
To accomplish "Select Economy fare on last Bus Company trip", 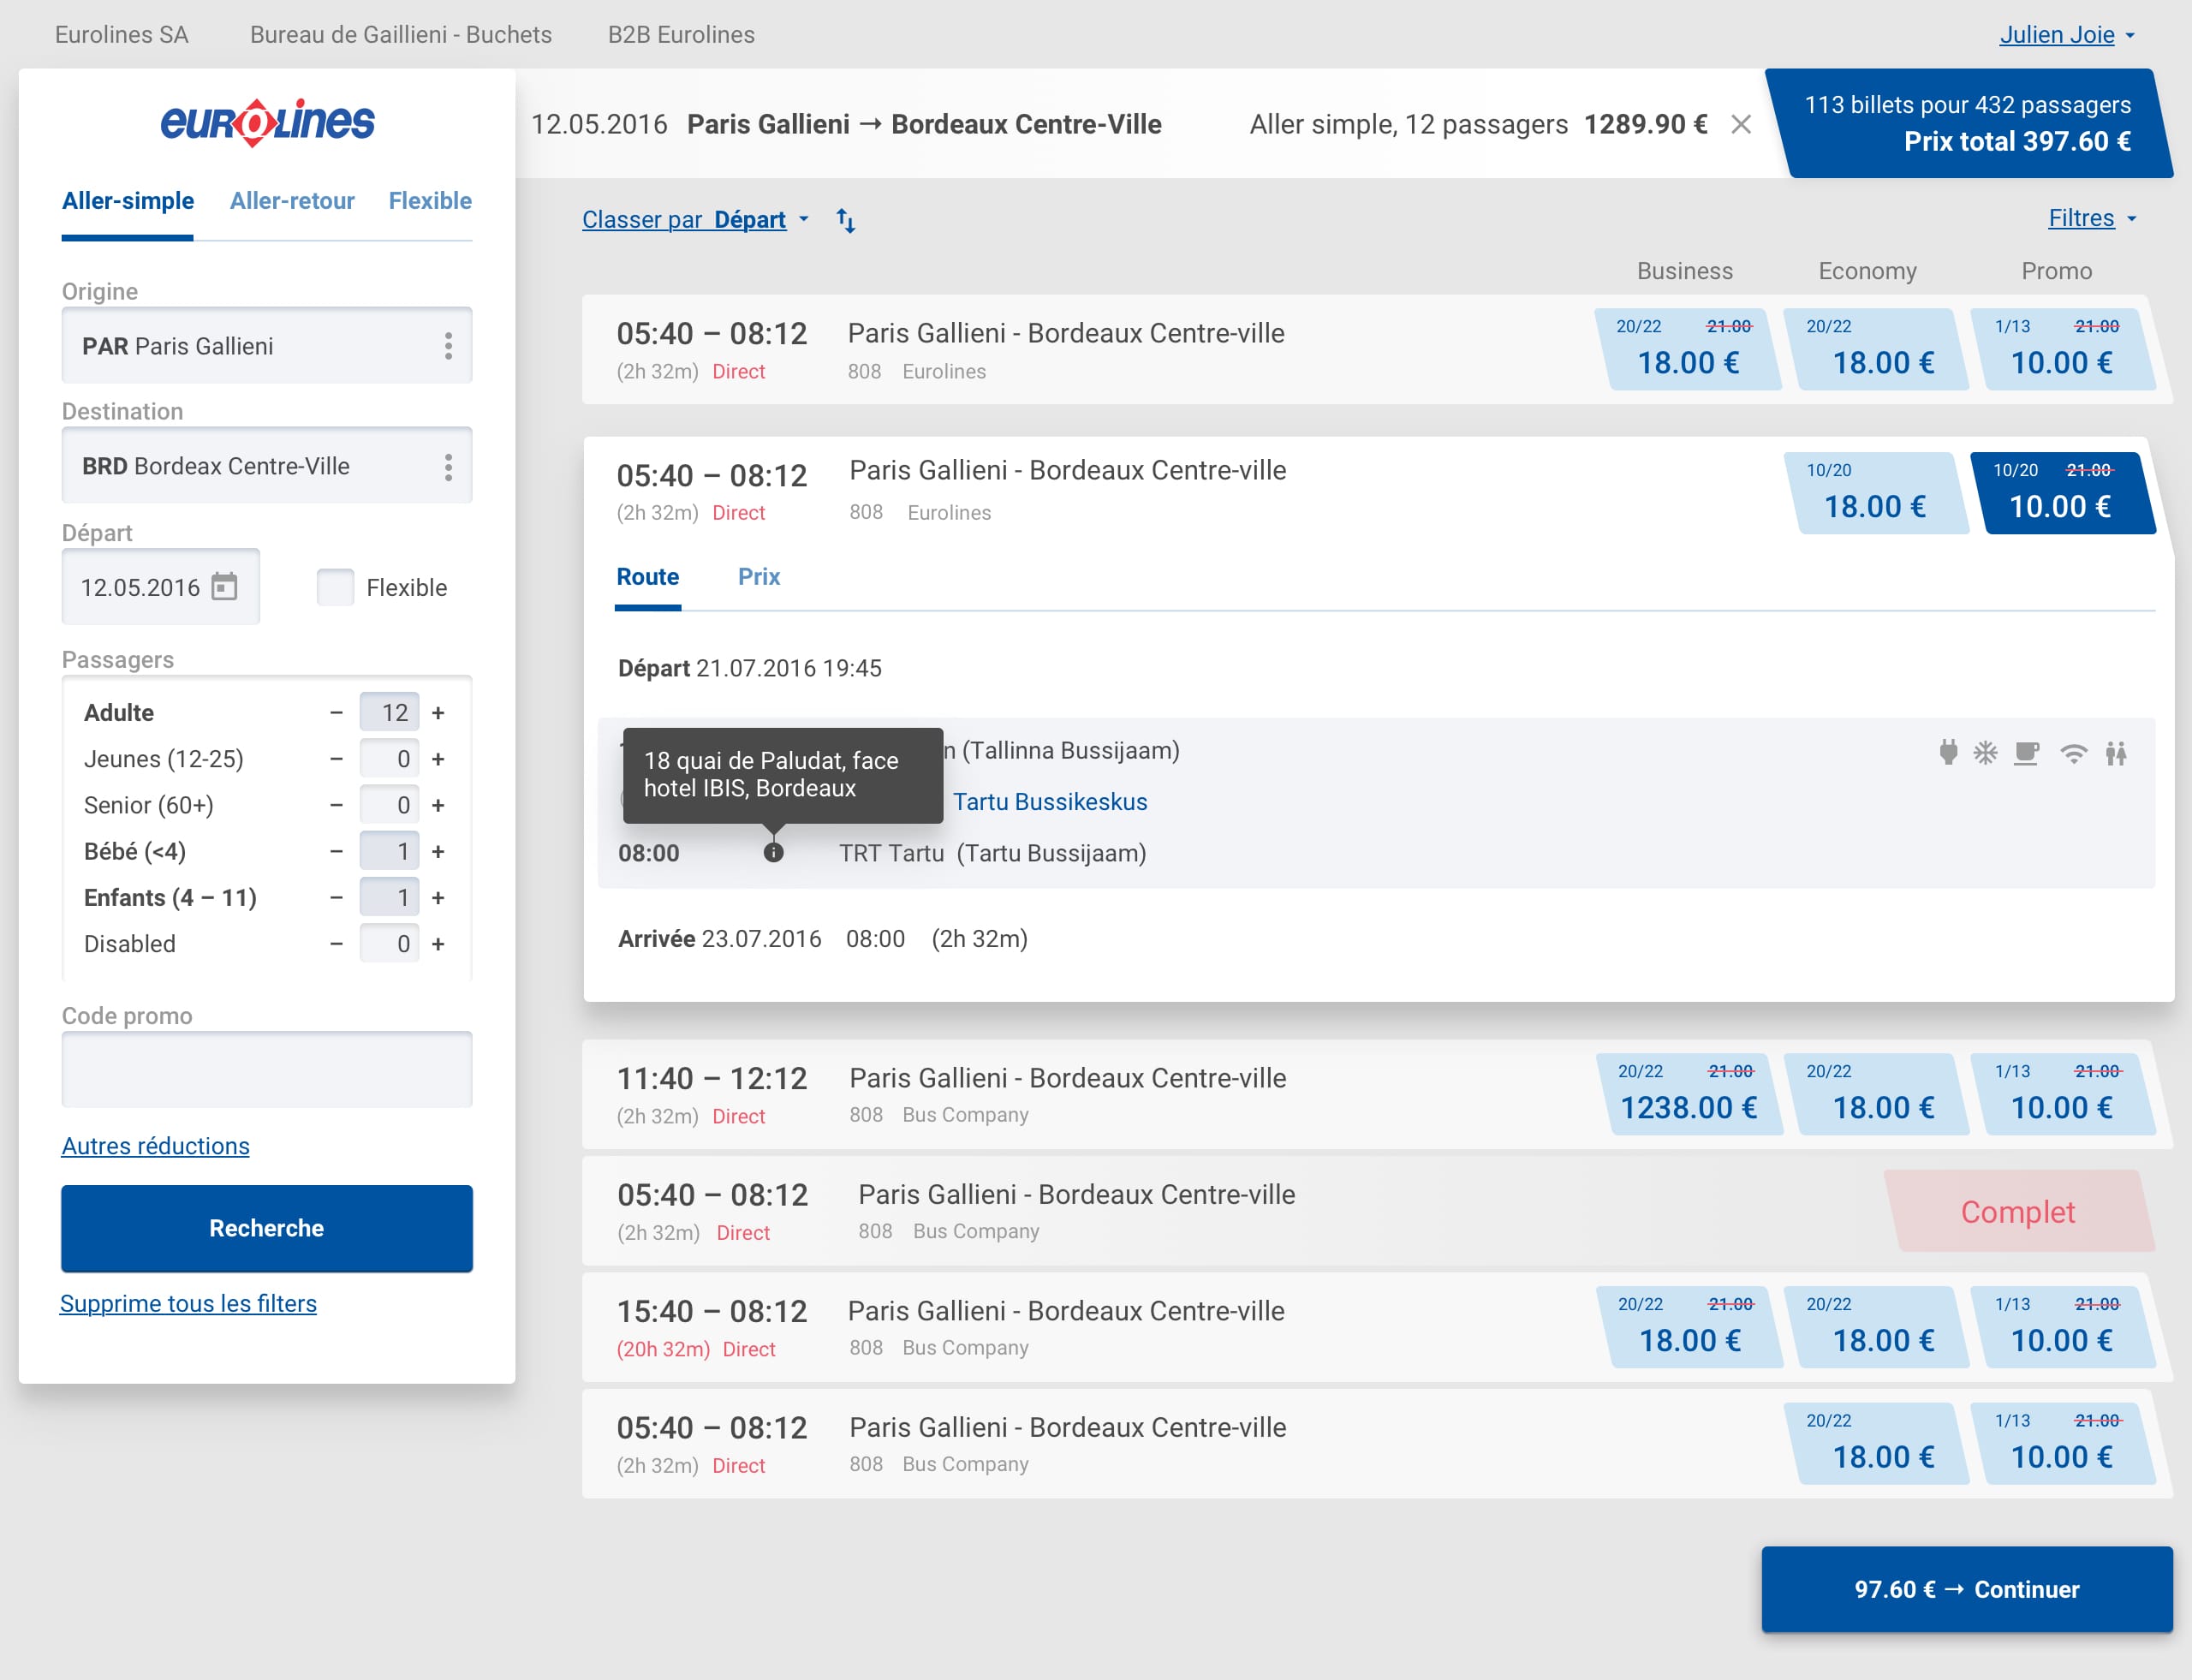I will point(1876,1443).
